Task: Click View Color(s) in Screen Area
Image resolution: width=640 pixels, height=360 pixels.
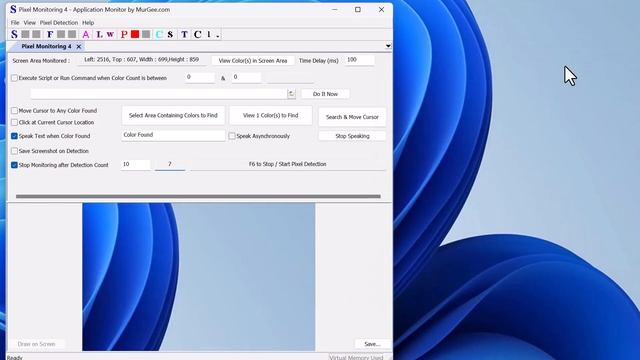Action: 253,60
